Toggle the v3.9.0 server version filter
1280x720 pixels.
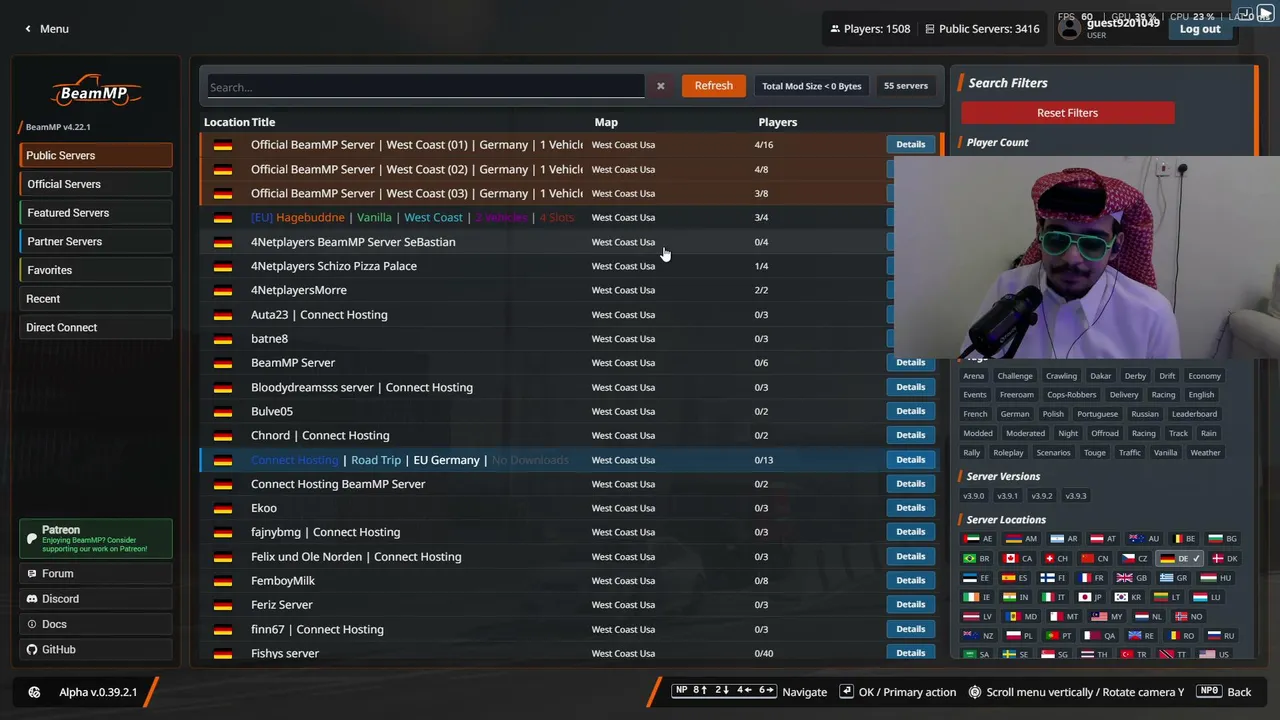(x=973, y=496)
